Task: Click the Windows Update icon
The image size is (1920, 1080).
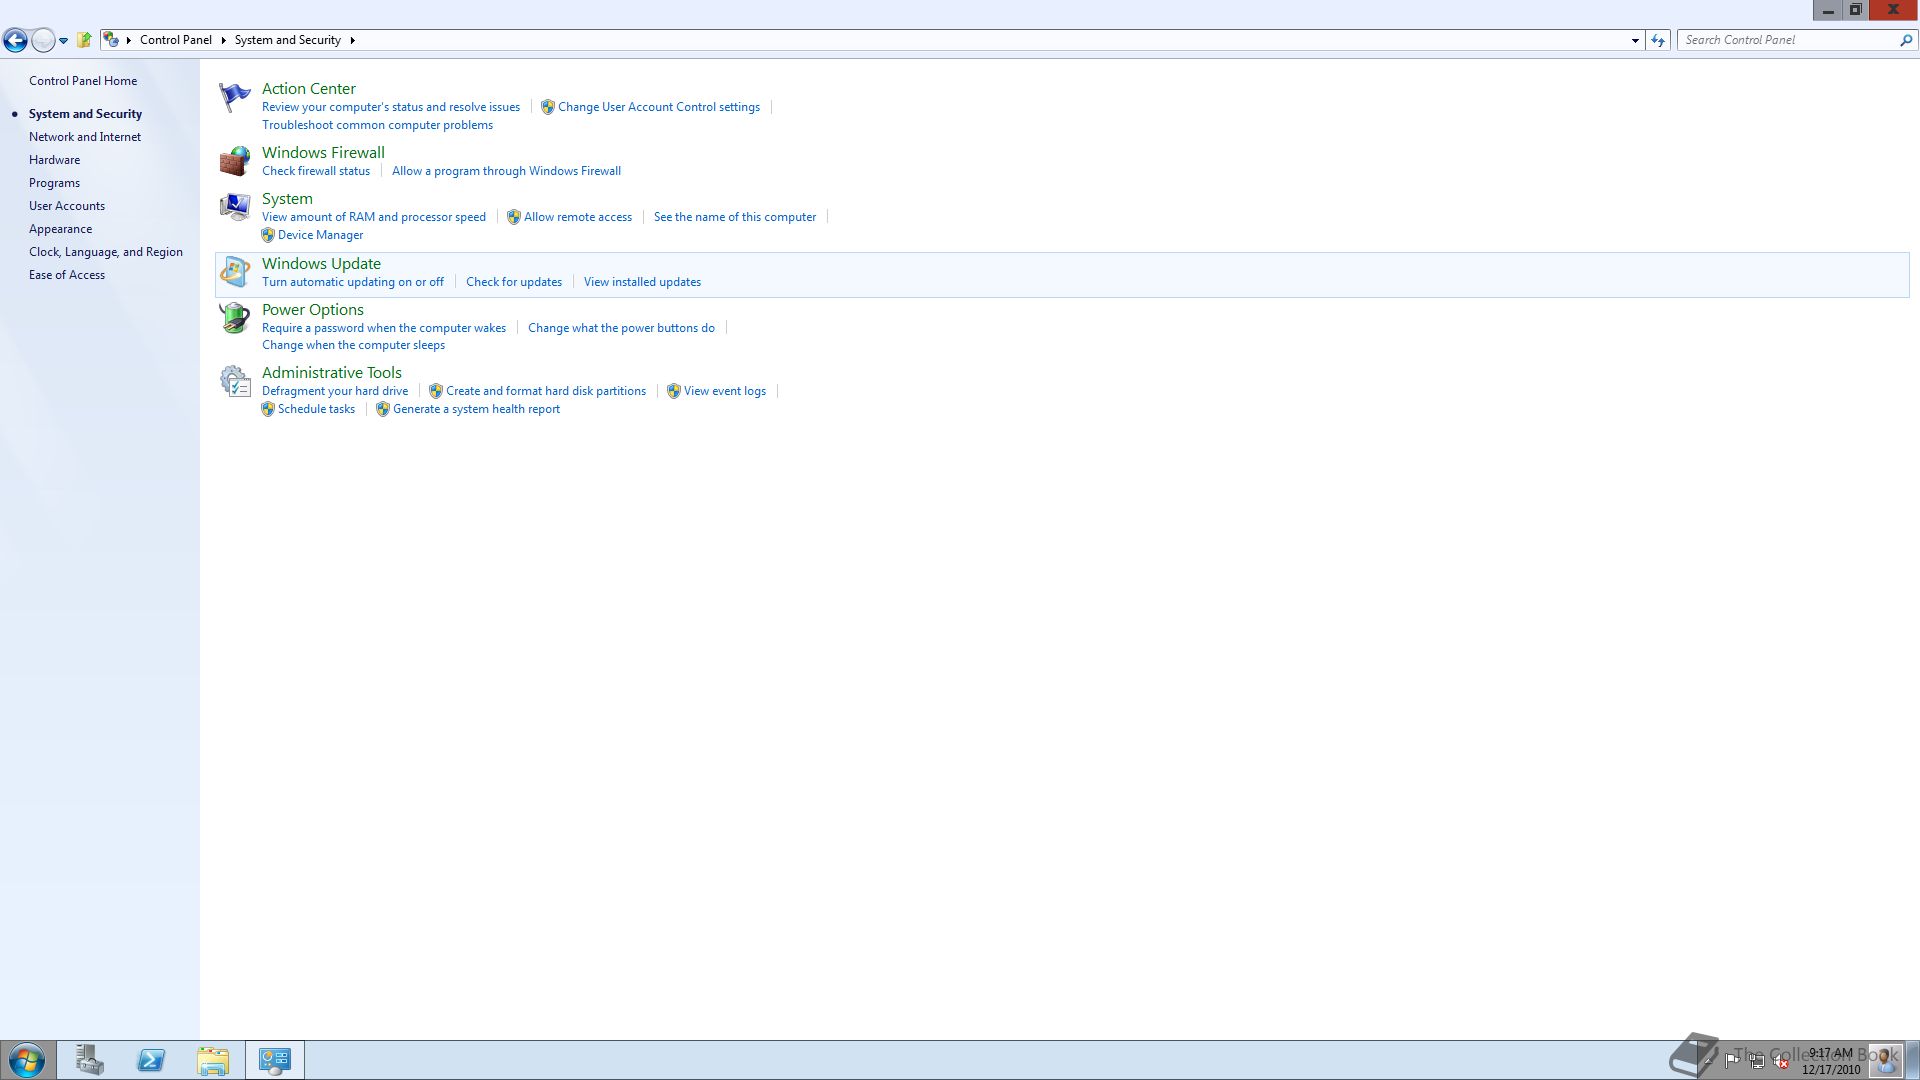Action: (234, 271)
